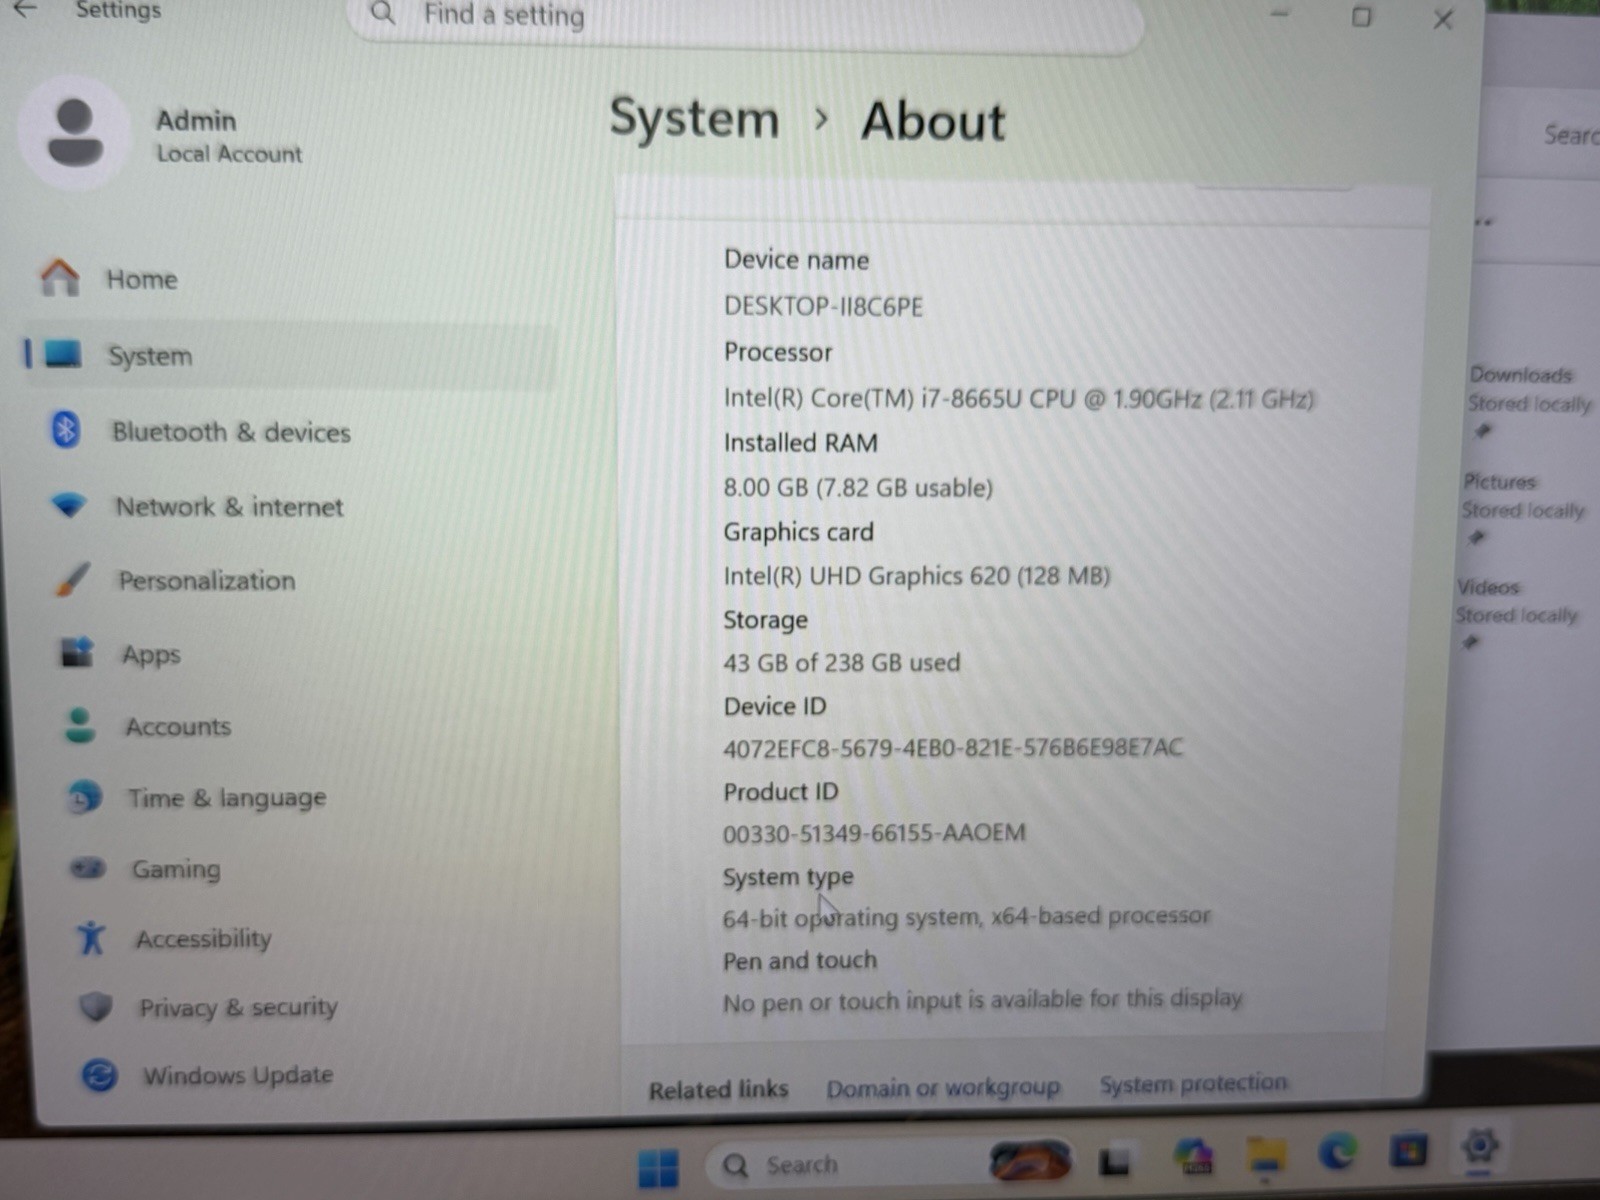Navigate to System breadcrumb

(694, 120)
